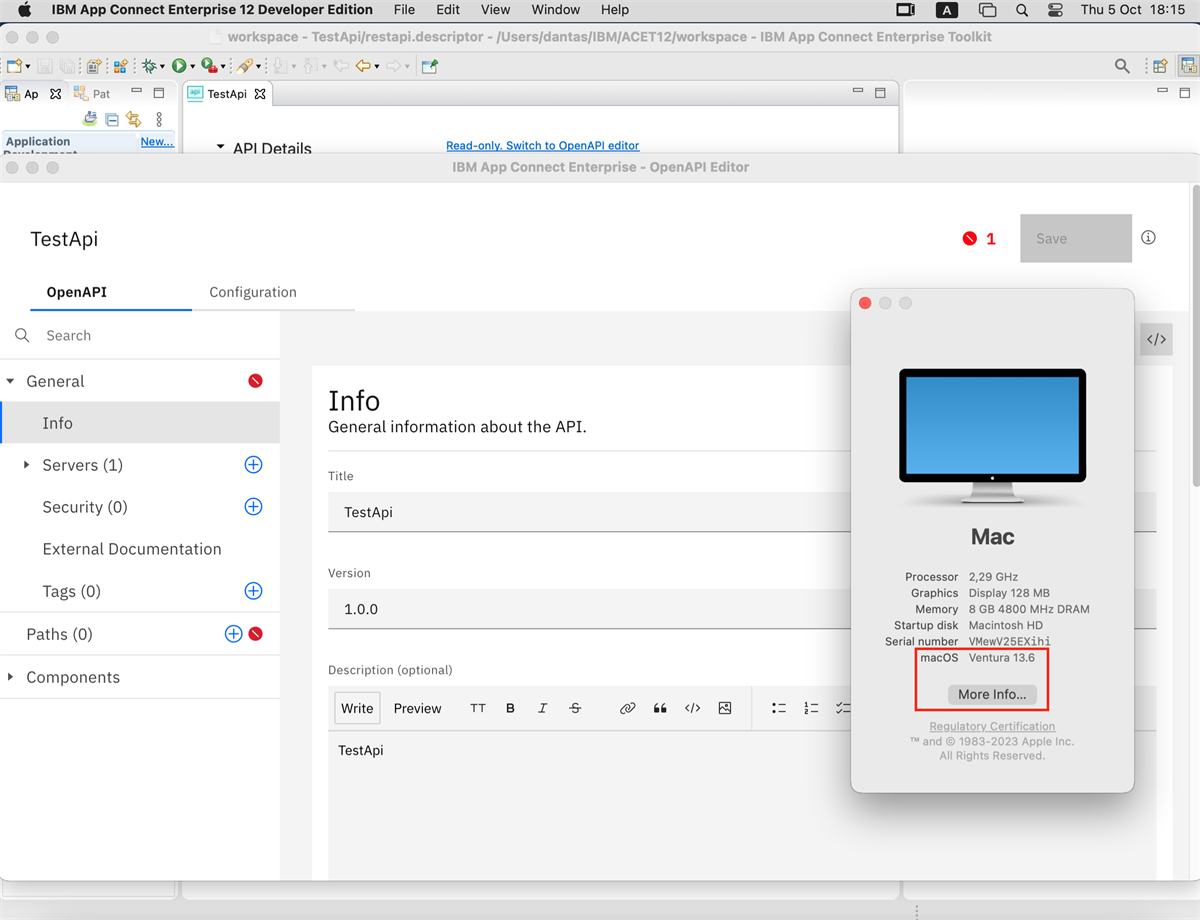This screenshot has width=1200, height=920.
Task: Open the Apple menu
Action: [25, 10]
